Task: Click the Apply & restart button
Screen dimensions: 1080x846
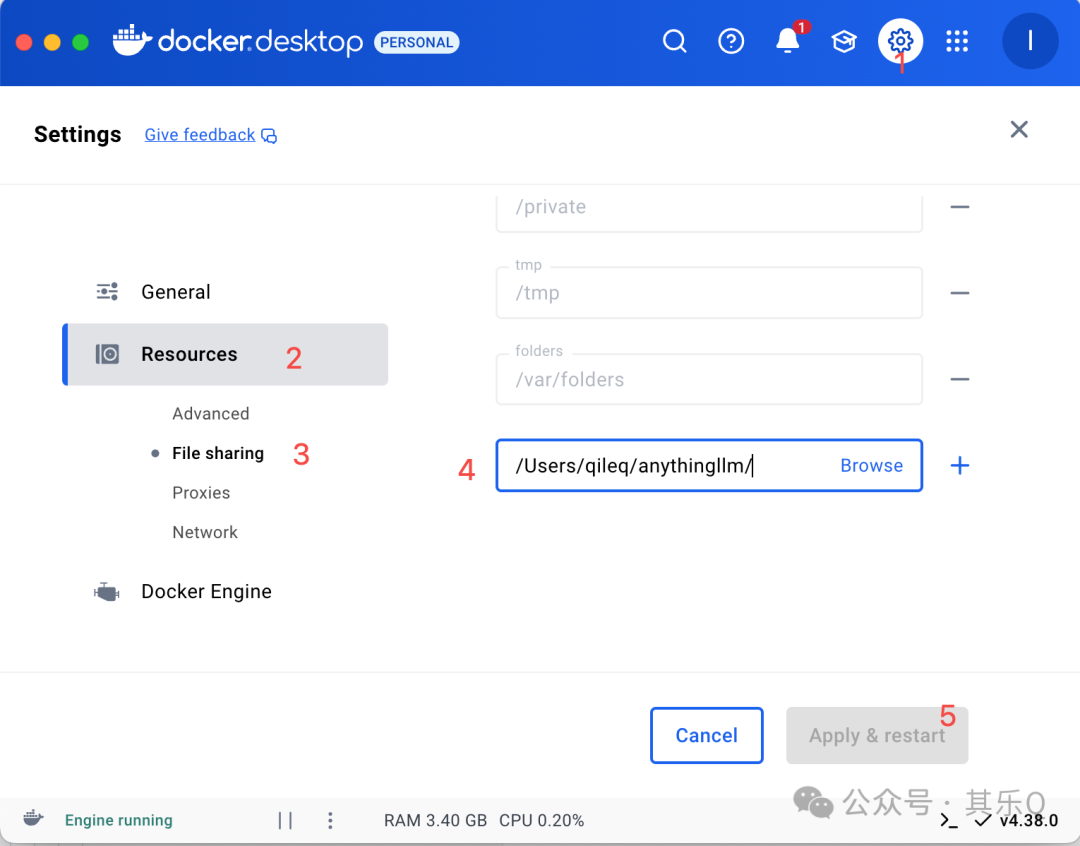Action: [x=877, y=735]
